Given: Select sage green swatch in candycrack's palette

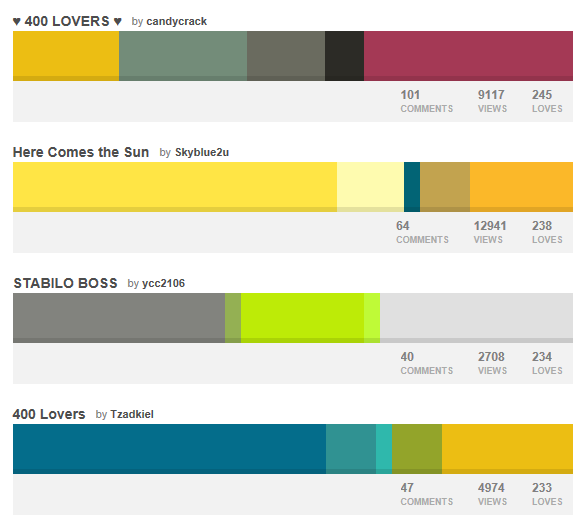Looking at the screenshot, I should tap(183, 56).
